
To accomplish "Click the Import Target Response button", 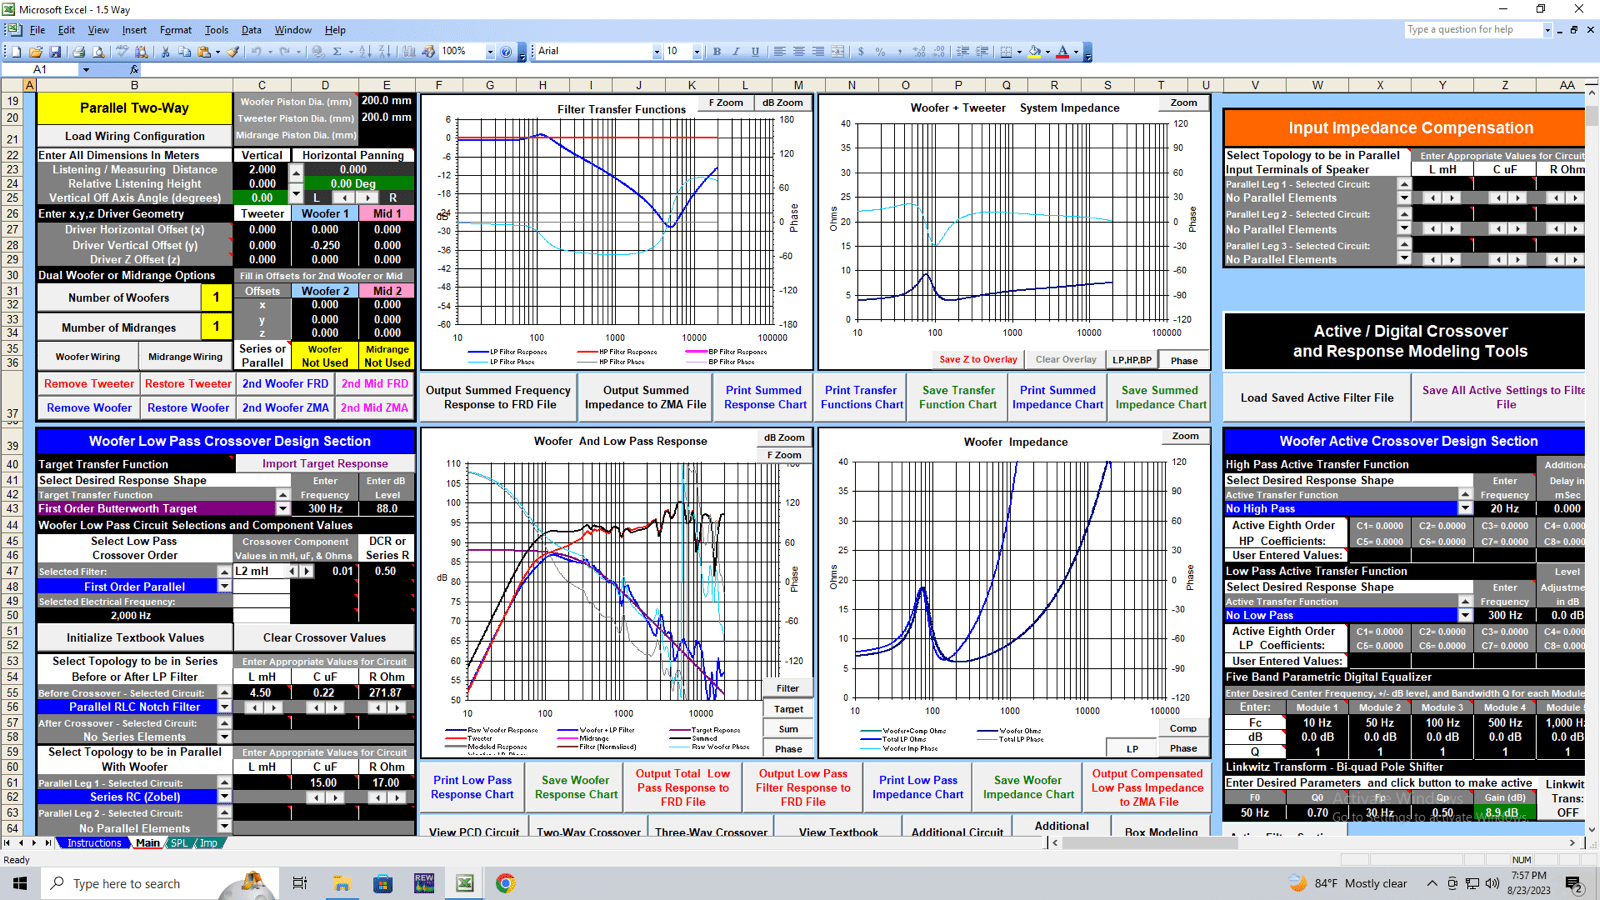I will [325, 464].
